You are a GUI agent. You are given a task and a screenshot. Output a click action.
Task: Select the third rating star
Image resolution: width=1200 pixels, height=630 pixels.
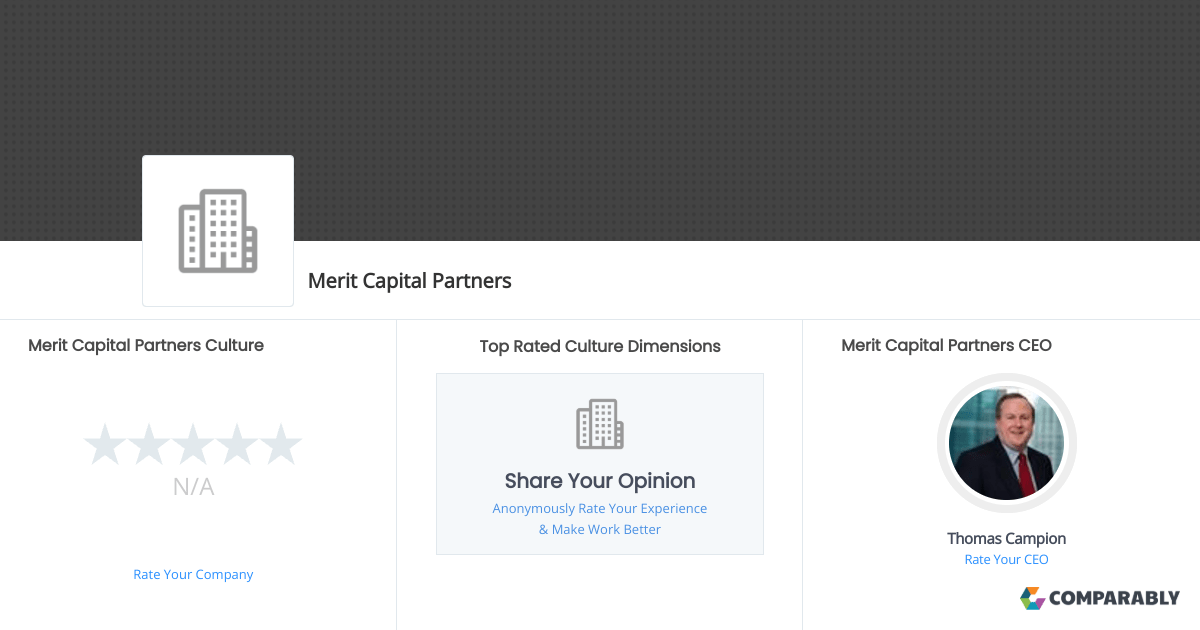tap(193, 444)
